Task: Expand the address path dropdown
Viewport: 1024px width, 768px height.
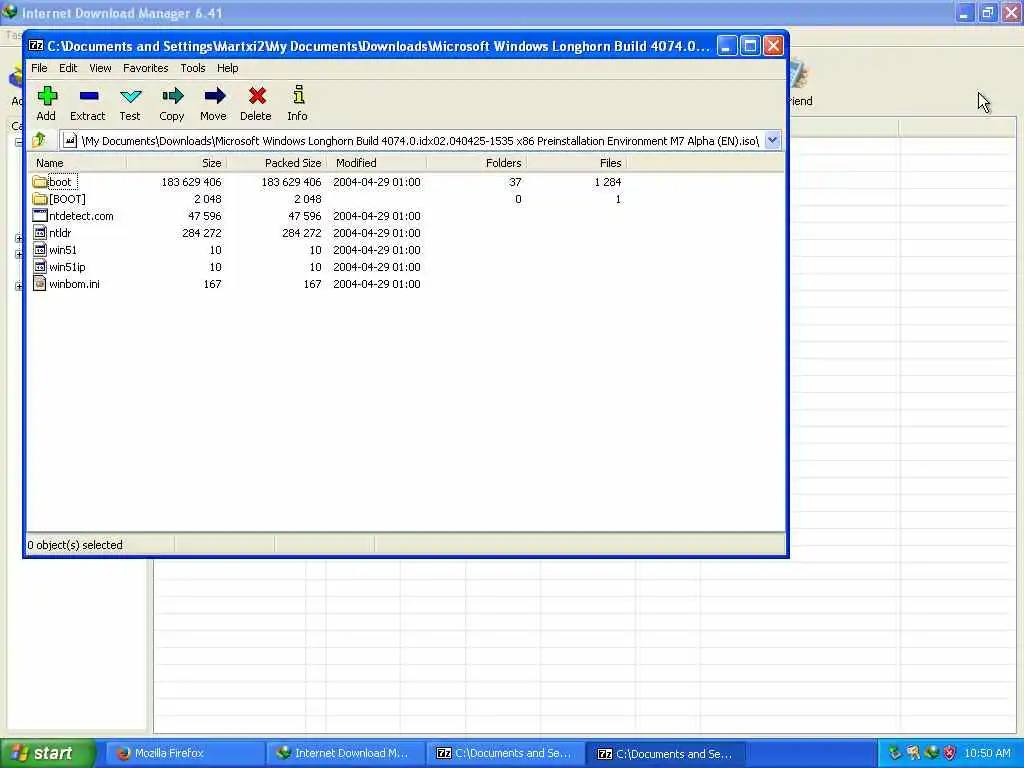Action: [x=773, y=140]
